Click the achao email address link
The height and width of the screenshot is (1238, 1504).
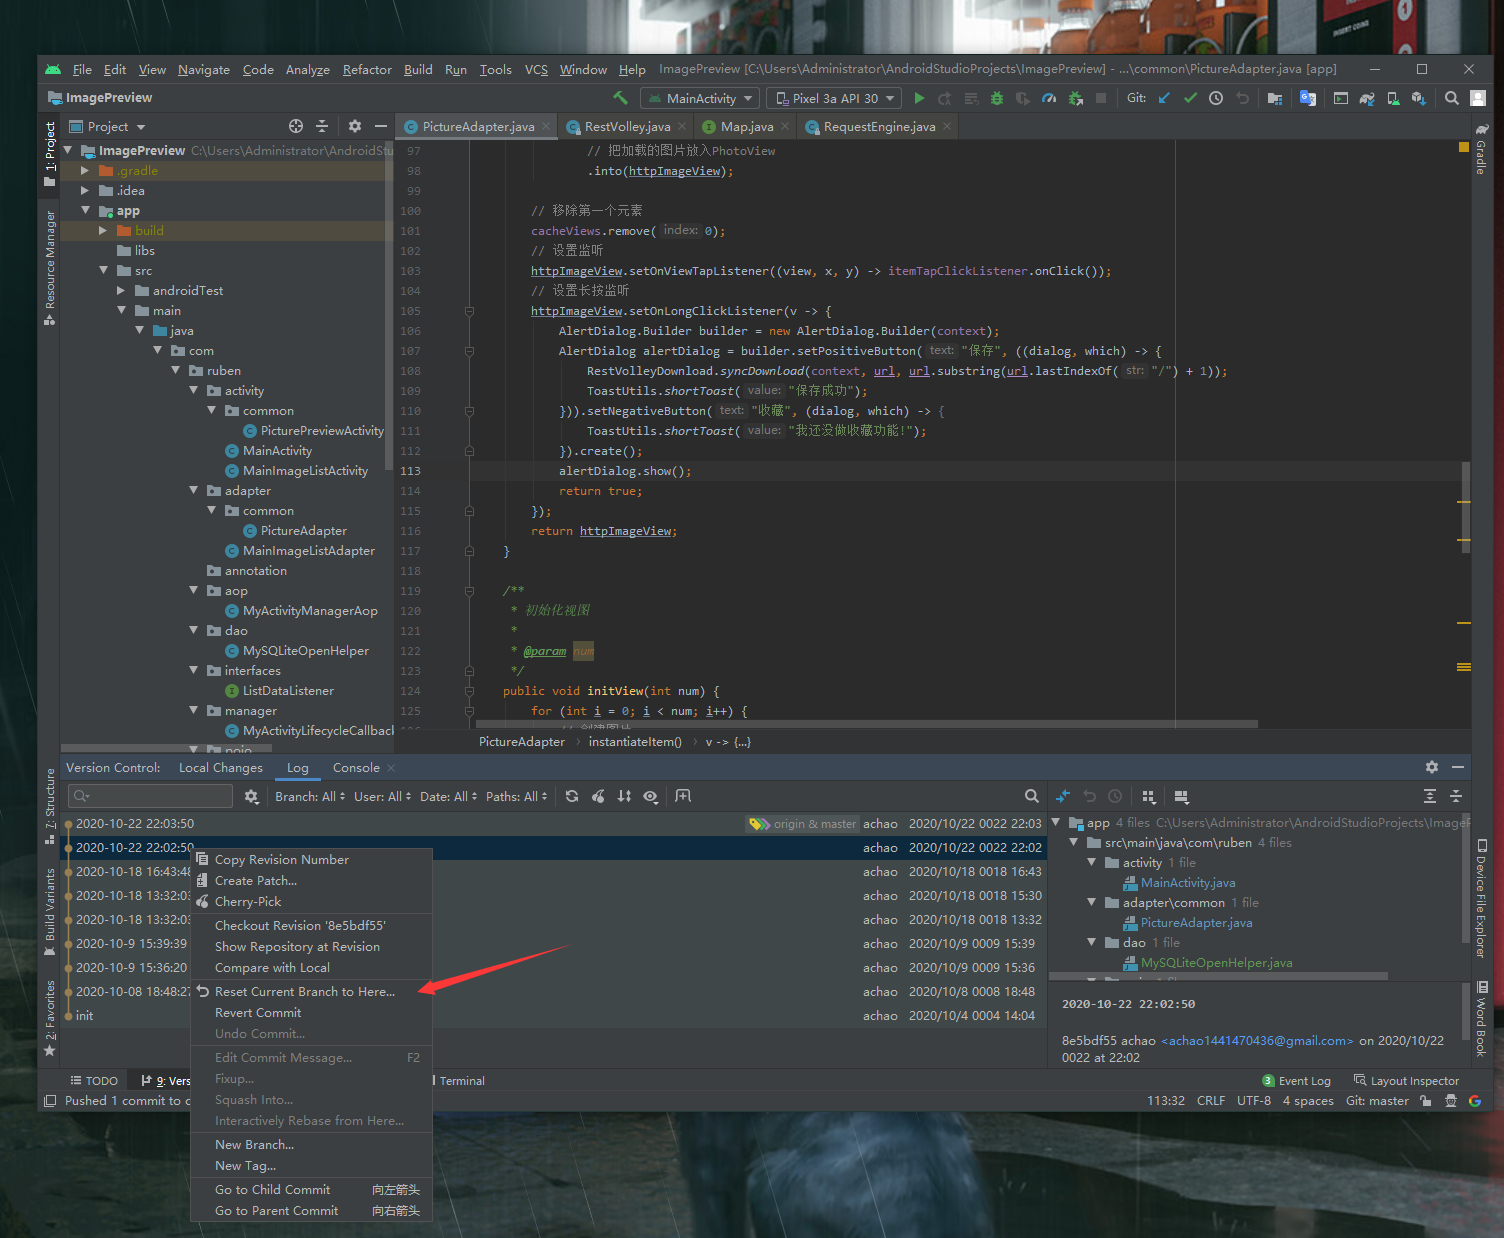pos(1257,1041)
